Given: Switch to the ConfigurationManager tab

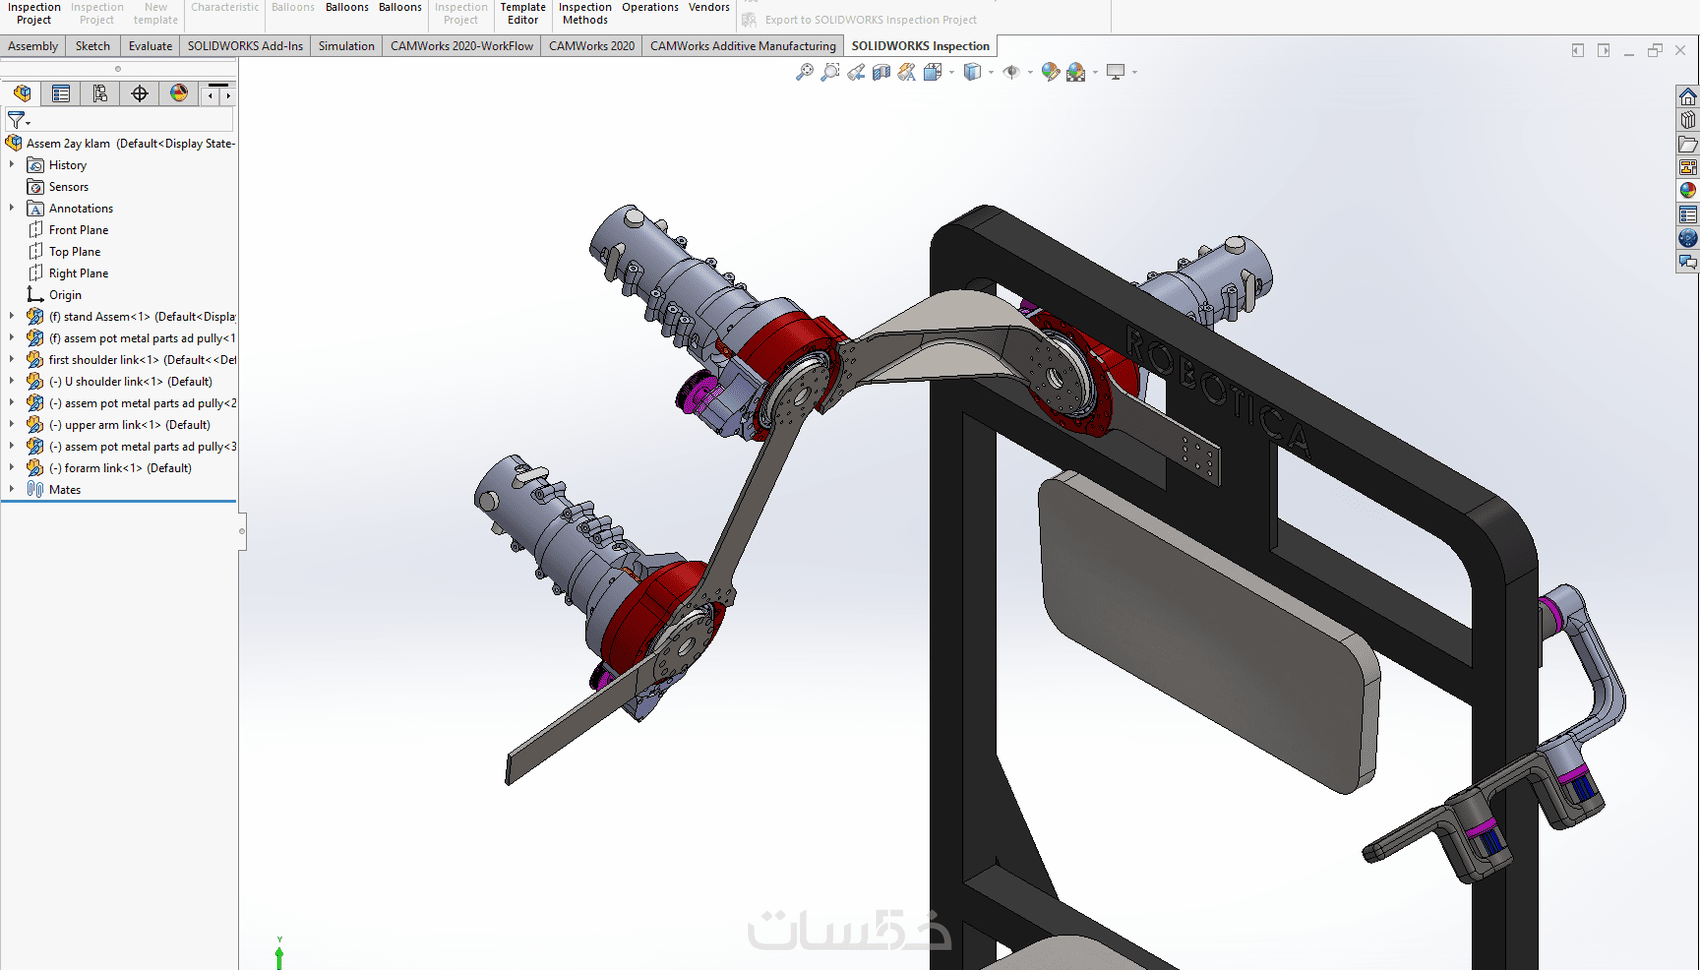Looking at the screenshot, I should coord(100,93).
